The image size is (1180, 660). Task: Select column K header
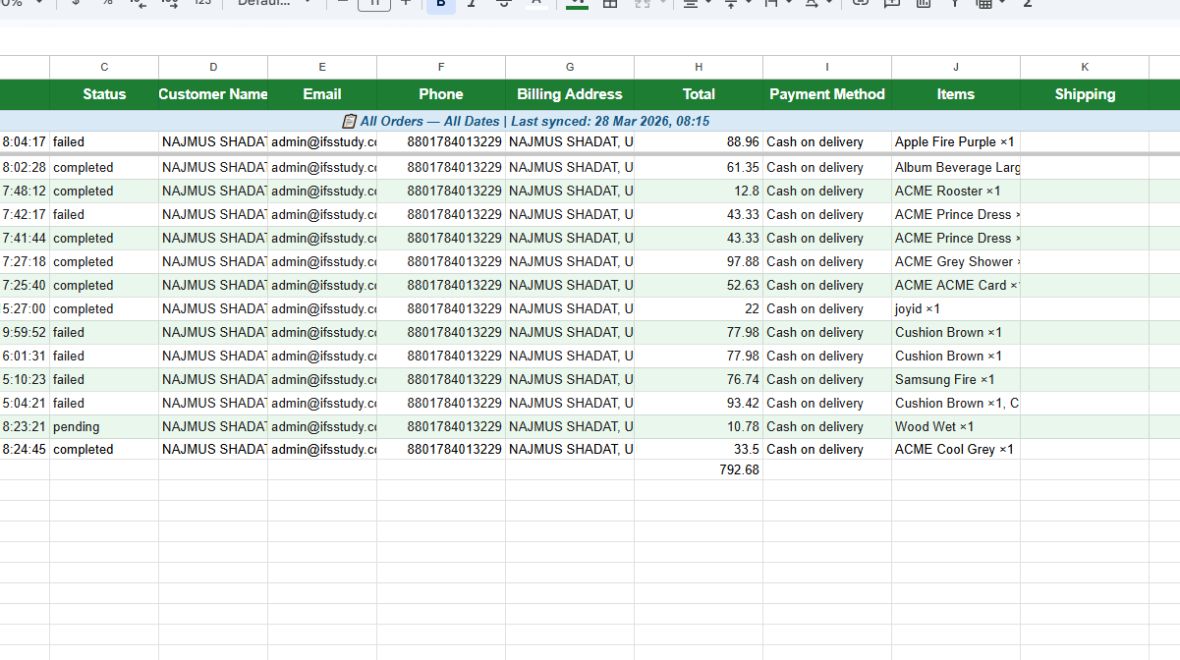pos(1084,67)
